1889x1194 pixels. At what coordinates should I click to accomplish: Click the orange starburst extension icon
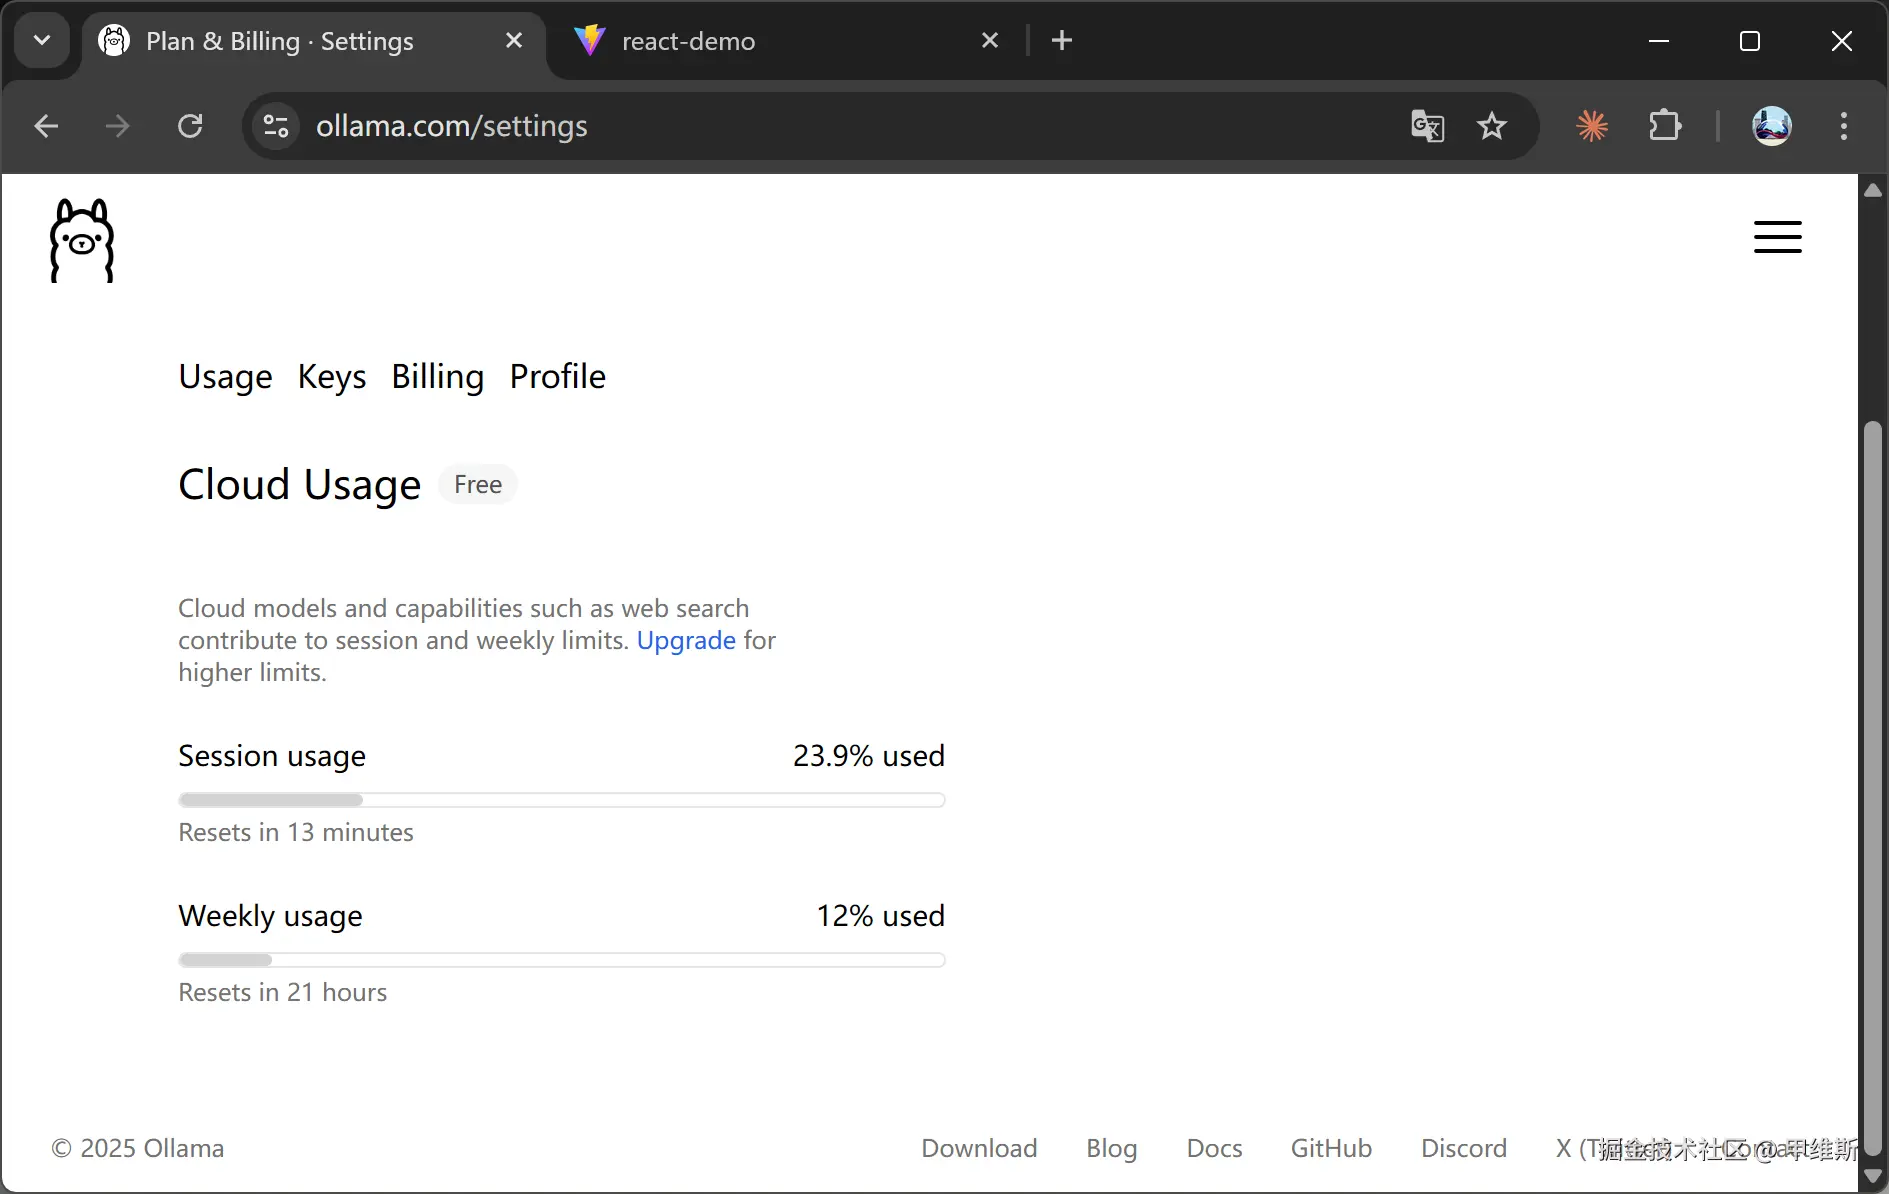click(x=1592, y=126)
